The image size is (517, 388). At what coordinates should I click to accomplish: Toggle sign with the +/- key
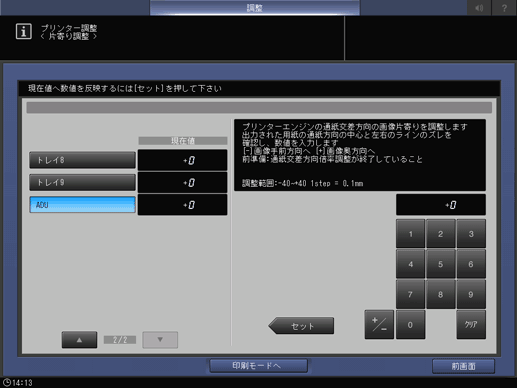(379, 325)
